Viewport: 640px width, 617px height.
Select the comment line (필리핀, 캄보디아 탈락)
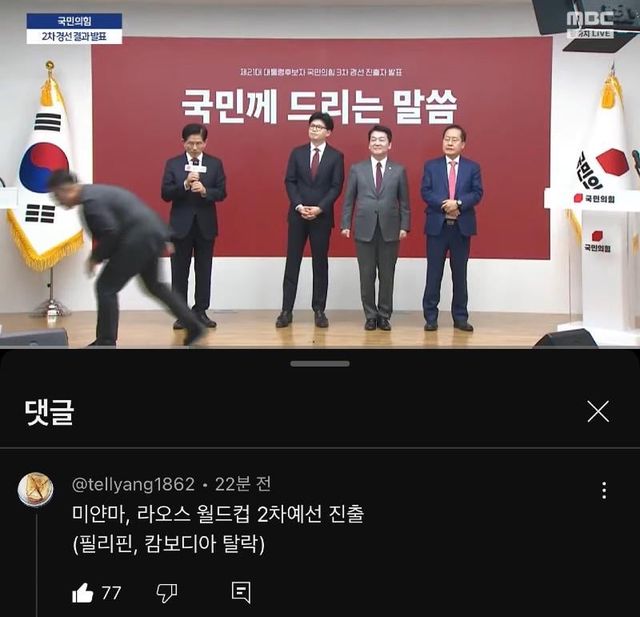coord(169,544)
